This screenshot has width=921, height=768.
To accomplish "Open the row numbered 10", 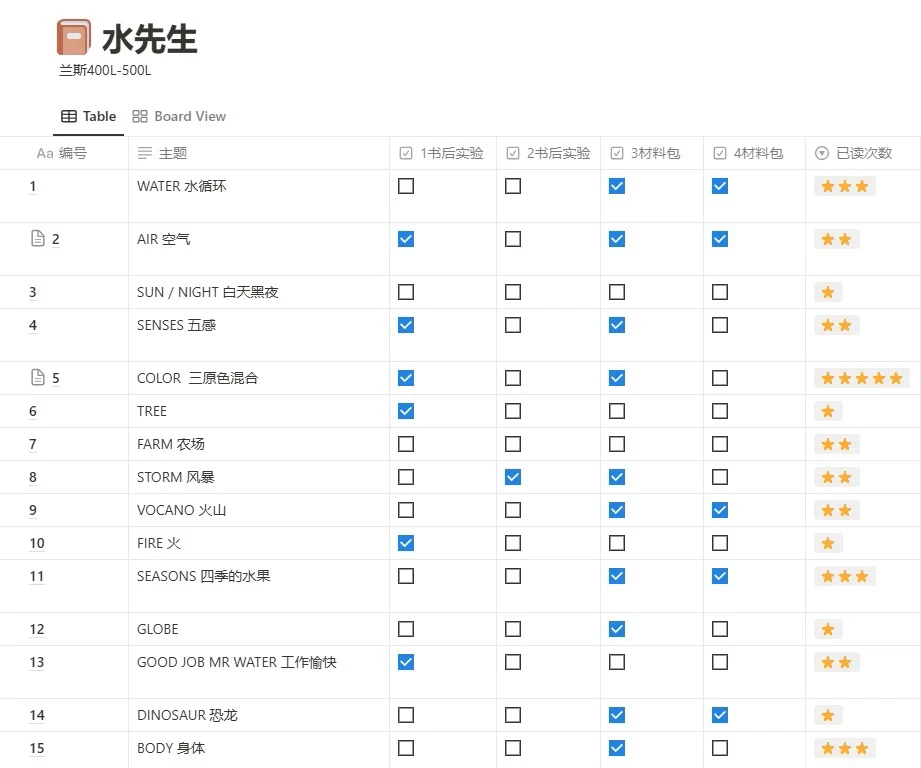I will (37, 543).
